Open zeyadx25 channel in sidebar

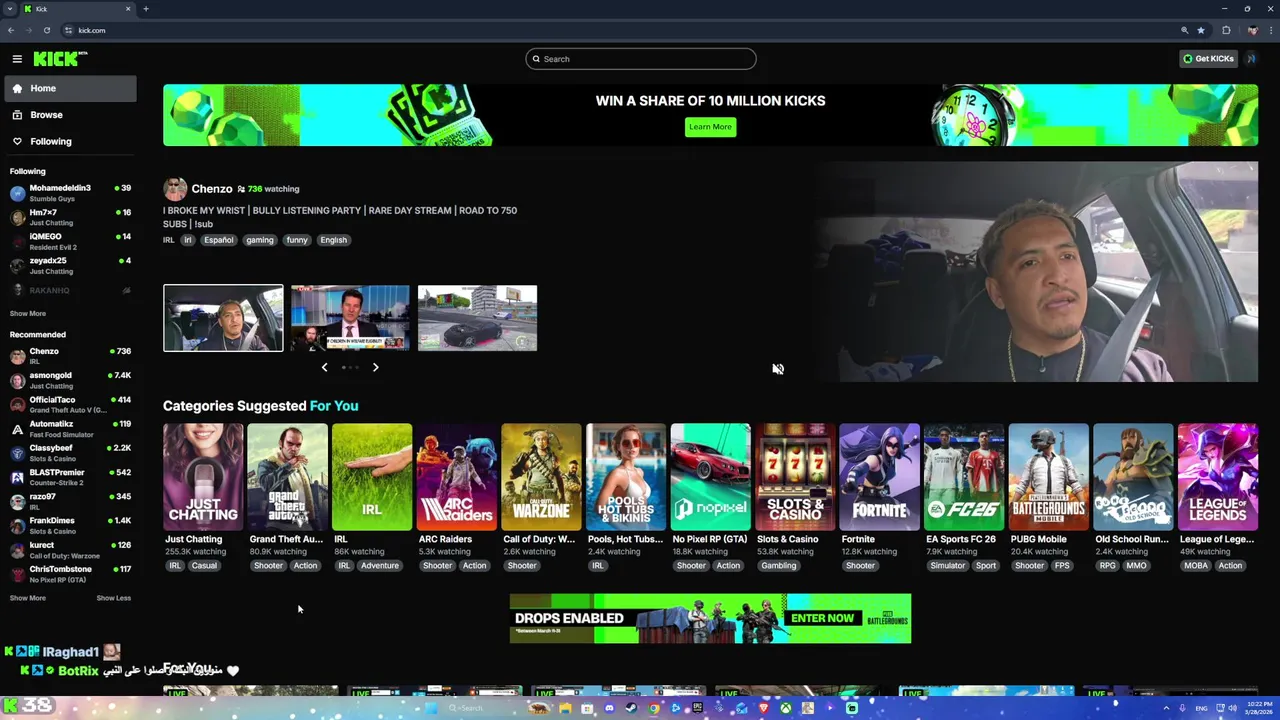(x=70, y=266)
